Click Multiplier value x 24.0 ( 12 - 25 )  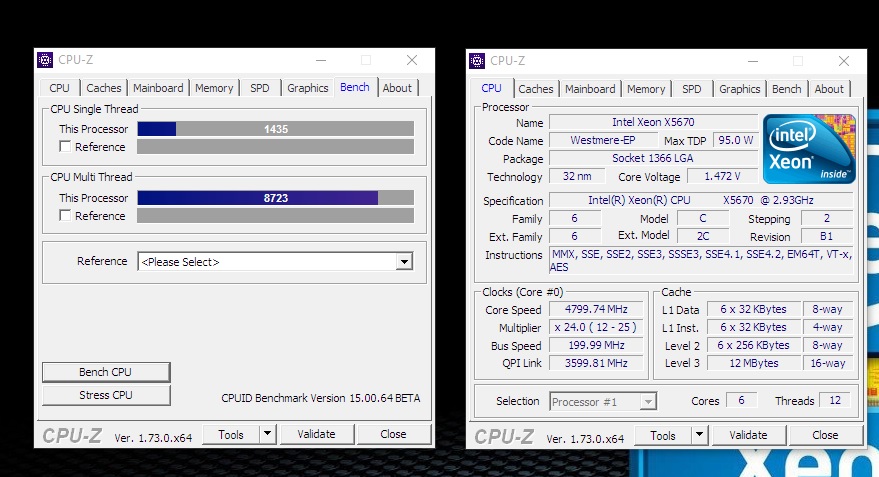click(x=596, y=327)
